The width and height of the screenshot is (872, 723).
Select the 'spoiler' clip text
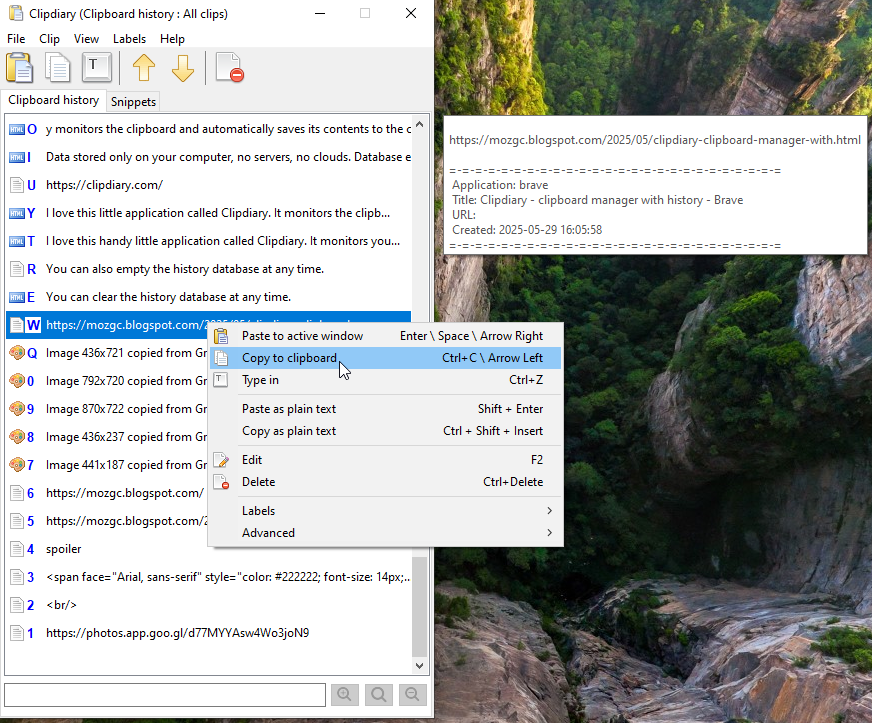point(63,549)
